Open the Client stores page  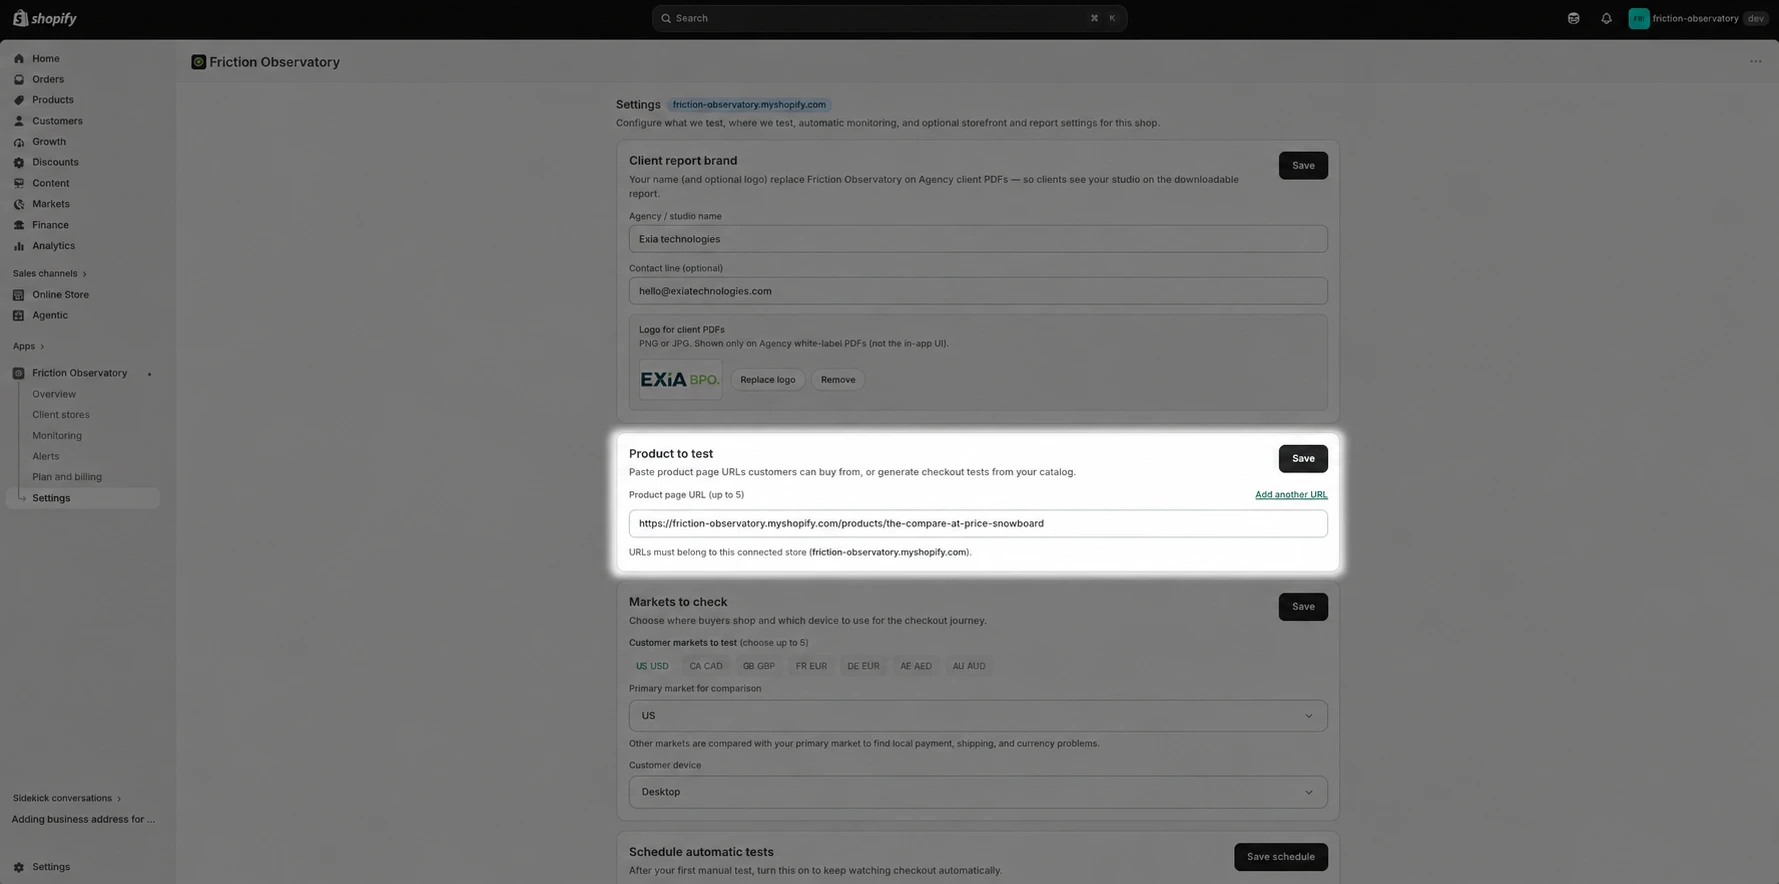[x=61, y=415]
